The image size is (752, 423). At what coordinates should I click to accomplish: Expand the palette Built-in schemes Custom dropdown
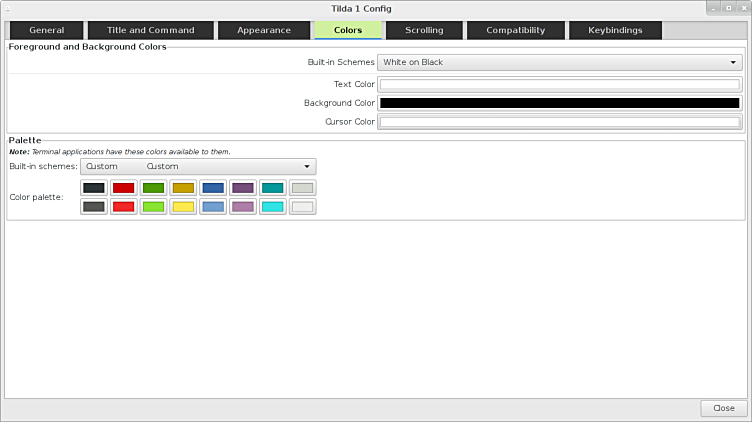pyautogui.click(x=198, y=166)
